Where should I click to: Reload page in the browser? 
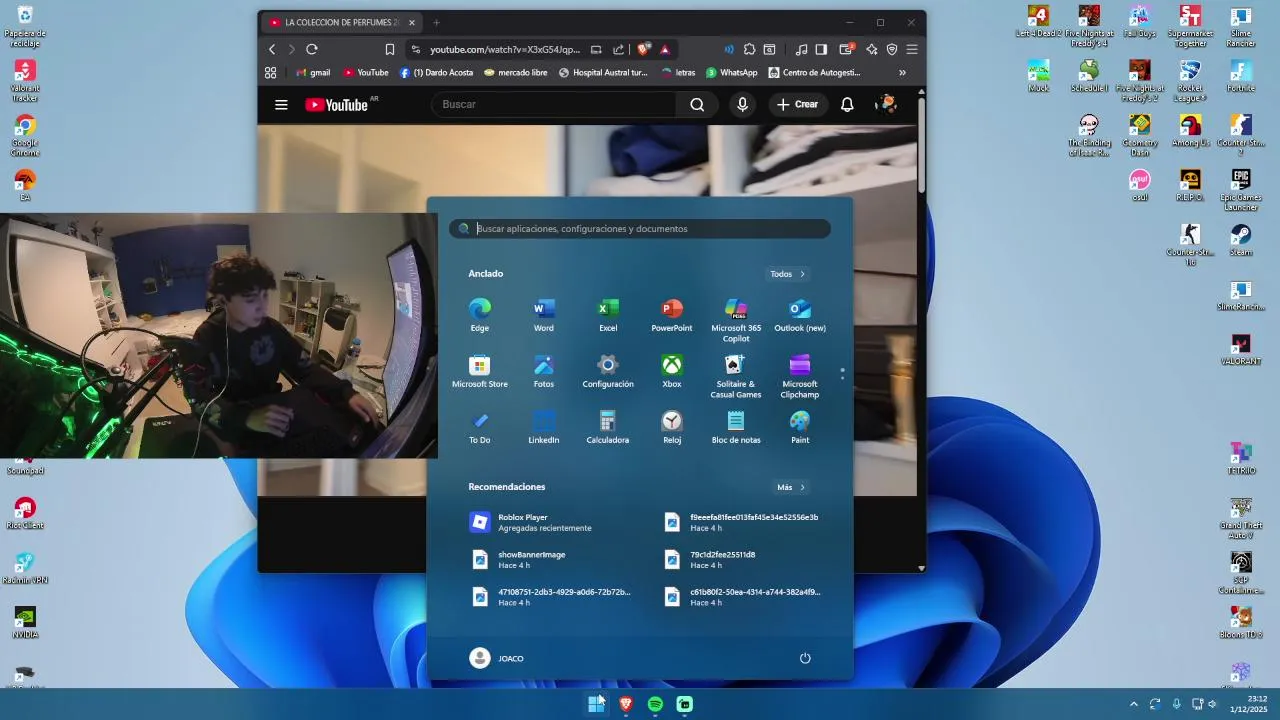(x=312, y=49)
